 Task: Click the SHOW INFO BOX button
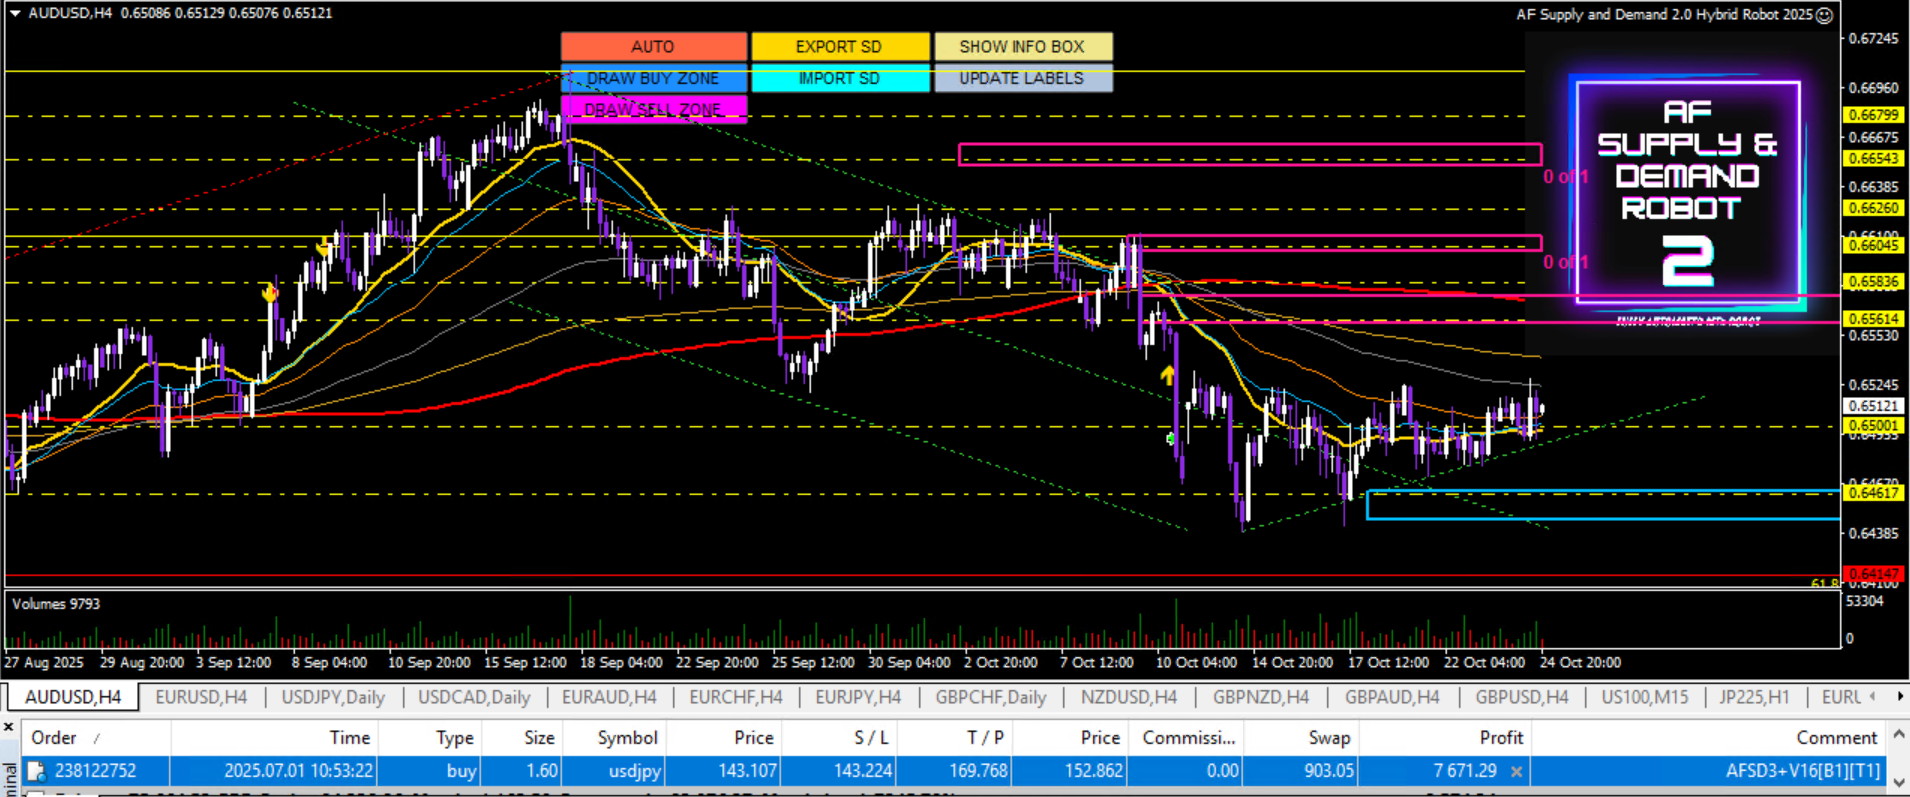[x=1022, y=46]
